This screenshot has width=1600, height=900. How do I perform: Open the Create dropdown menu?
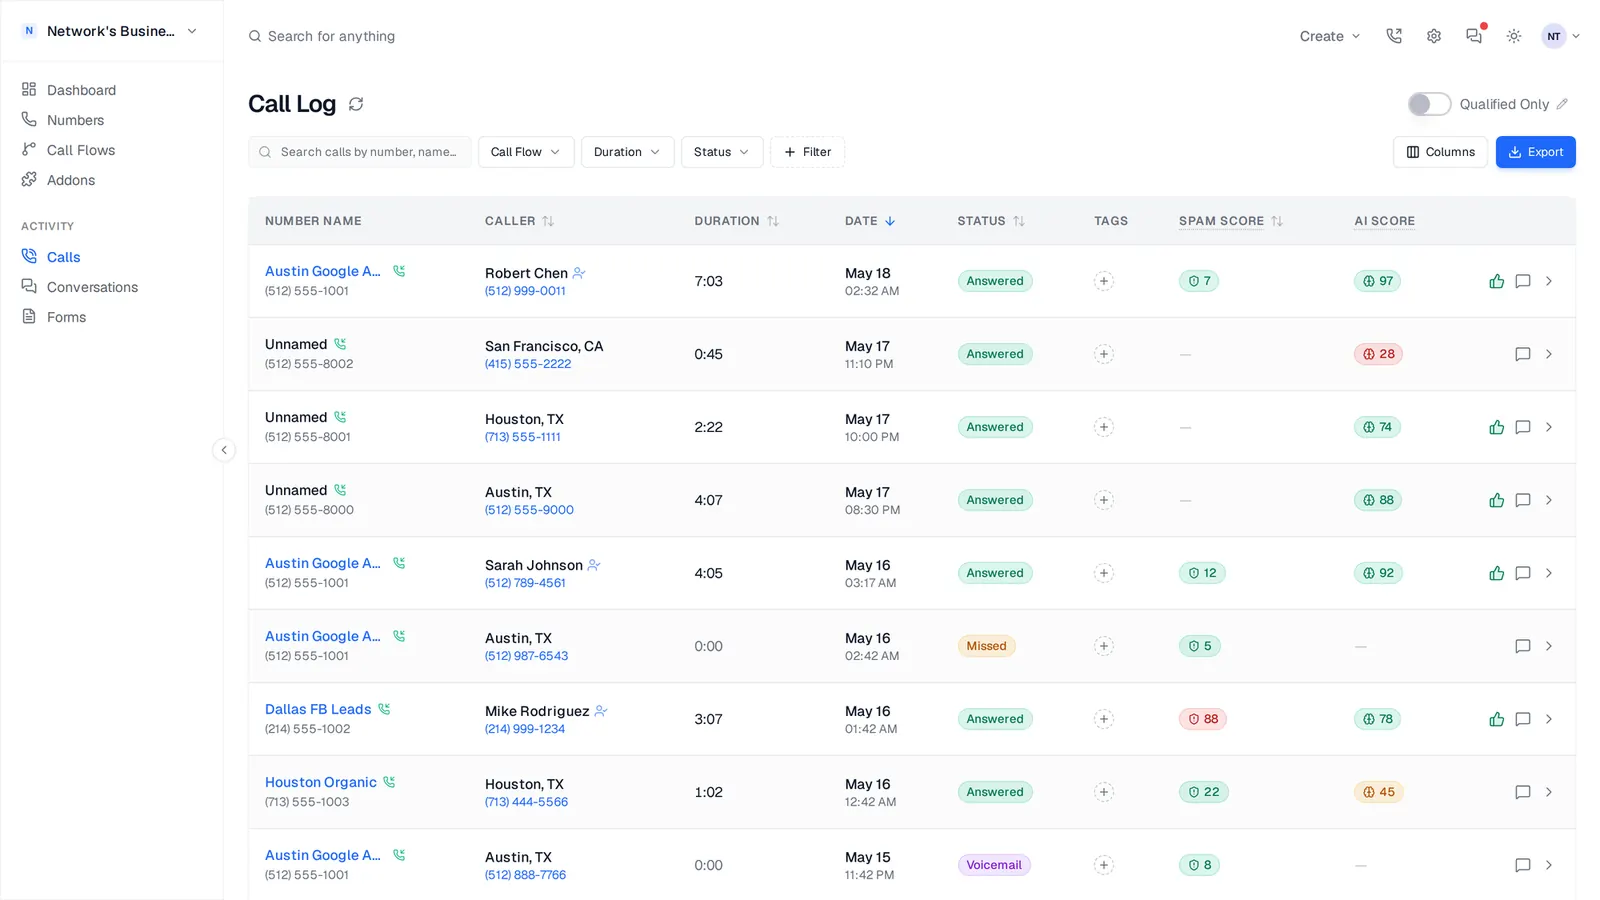(1329, 36)
